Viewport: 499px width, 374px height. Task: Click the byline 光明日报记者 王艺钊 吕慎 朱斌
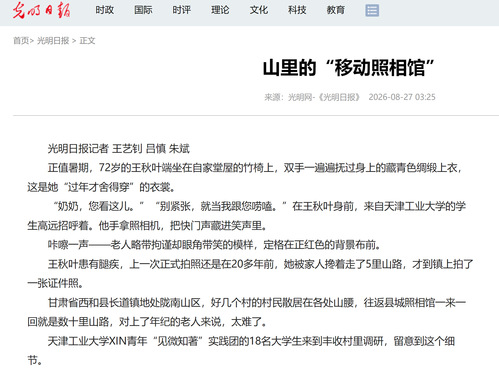[x=119, y=148]
